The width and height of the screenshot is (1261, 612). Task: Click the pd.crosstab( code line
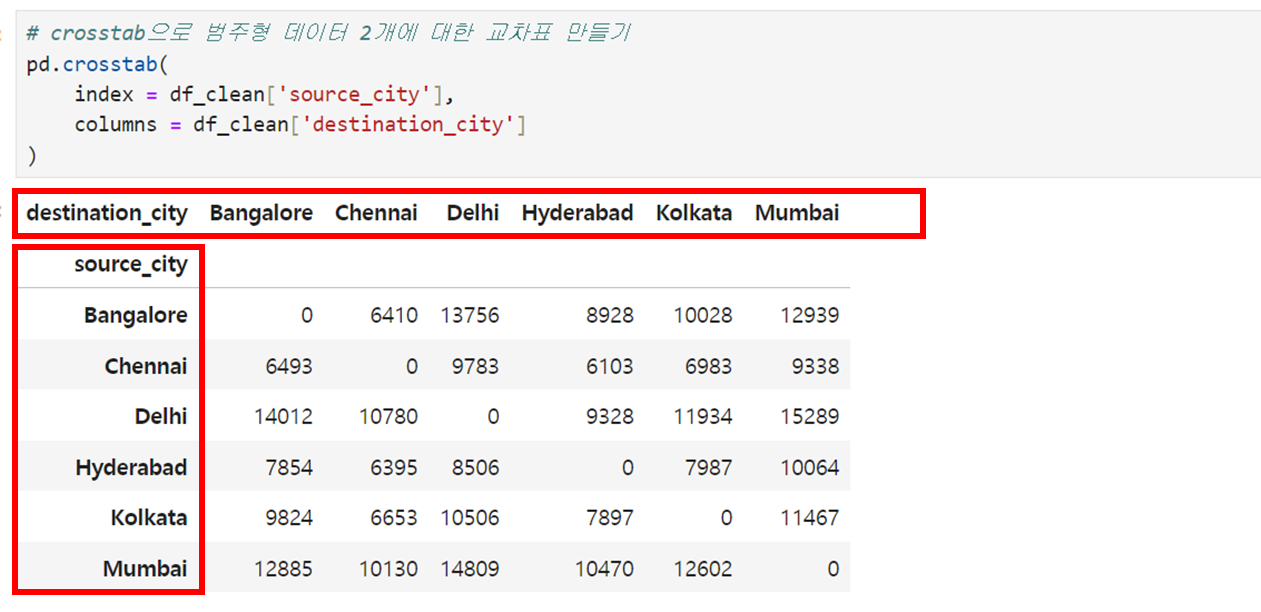tap(98, 64)
